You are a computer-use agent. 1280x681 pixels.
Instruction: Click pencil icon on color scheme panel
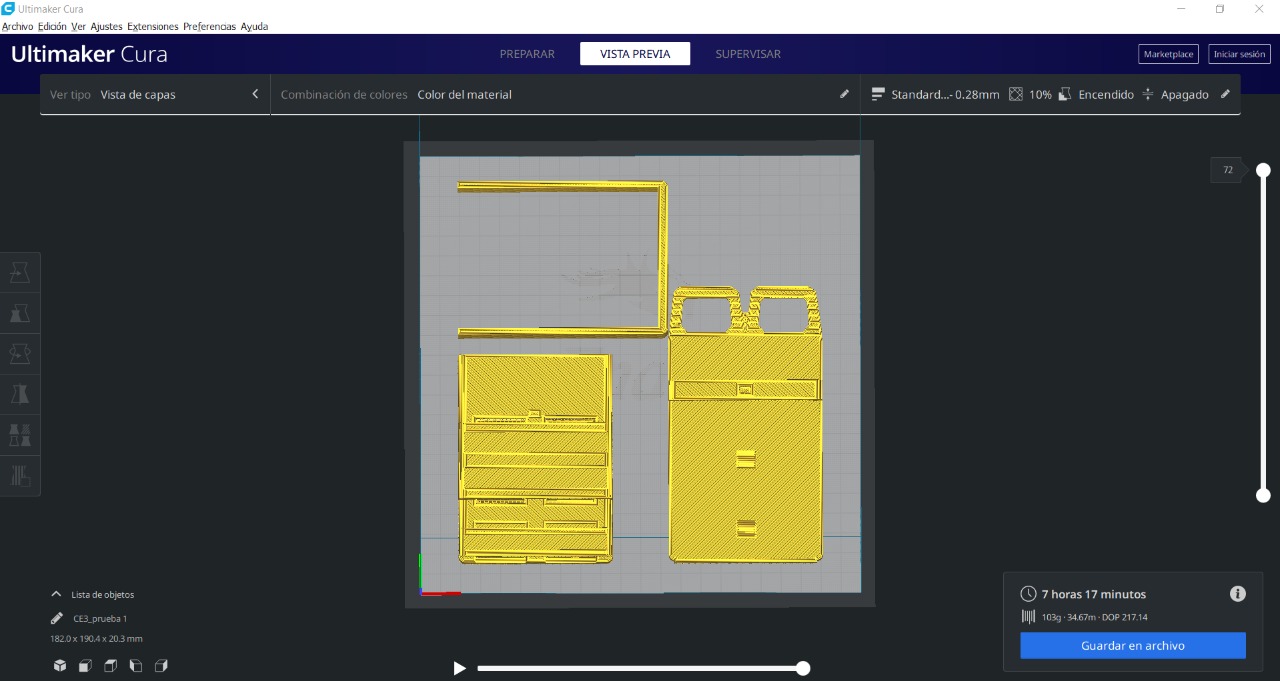844,94
